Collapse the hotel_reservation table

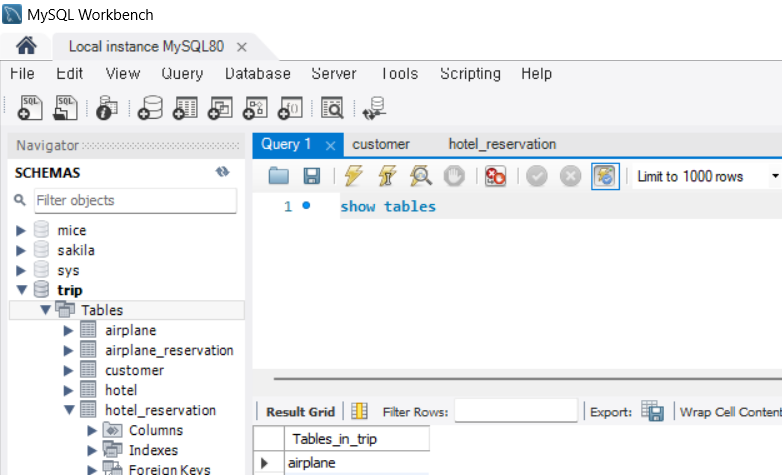tap(69, 410)
